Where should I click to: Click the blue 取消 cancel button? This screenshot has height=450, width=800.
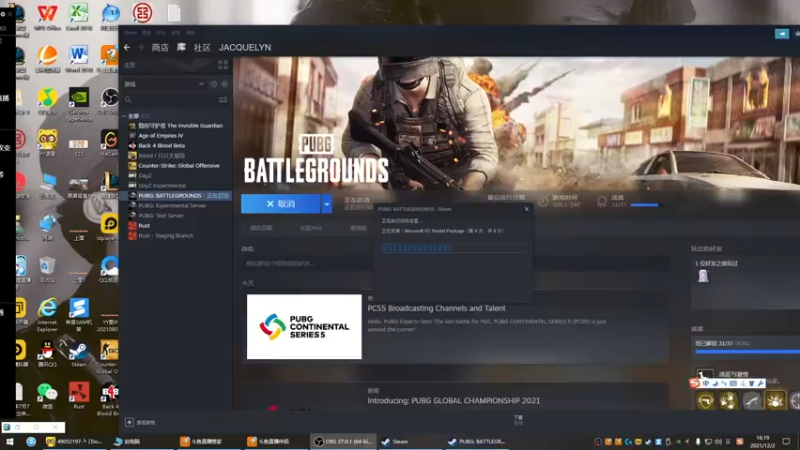tap(281, 204)
